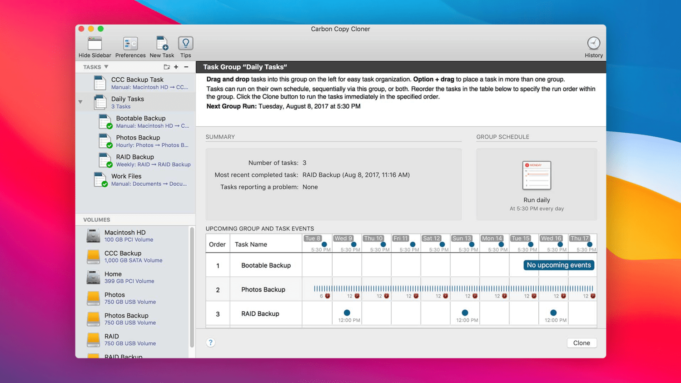Click the Work Files task document icon
This screenshot has height=383, width=681.
pos(100,180)
